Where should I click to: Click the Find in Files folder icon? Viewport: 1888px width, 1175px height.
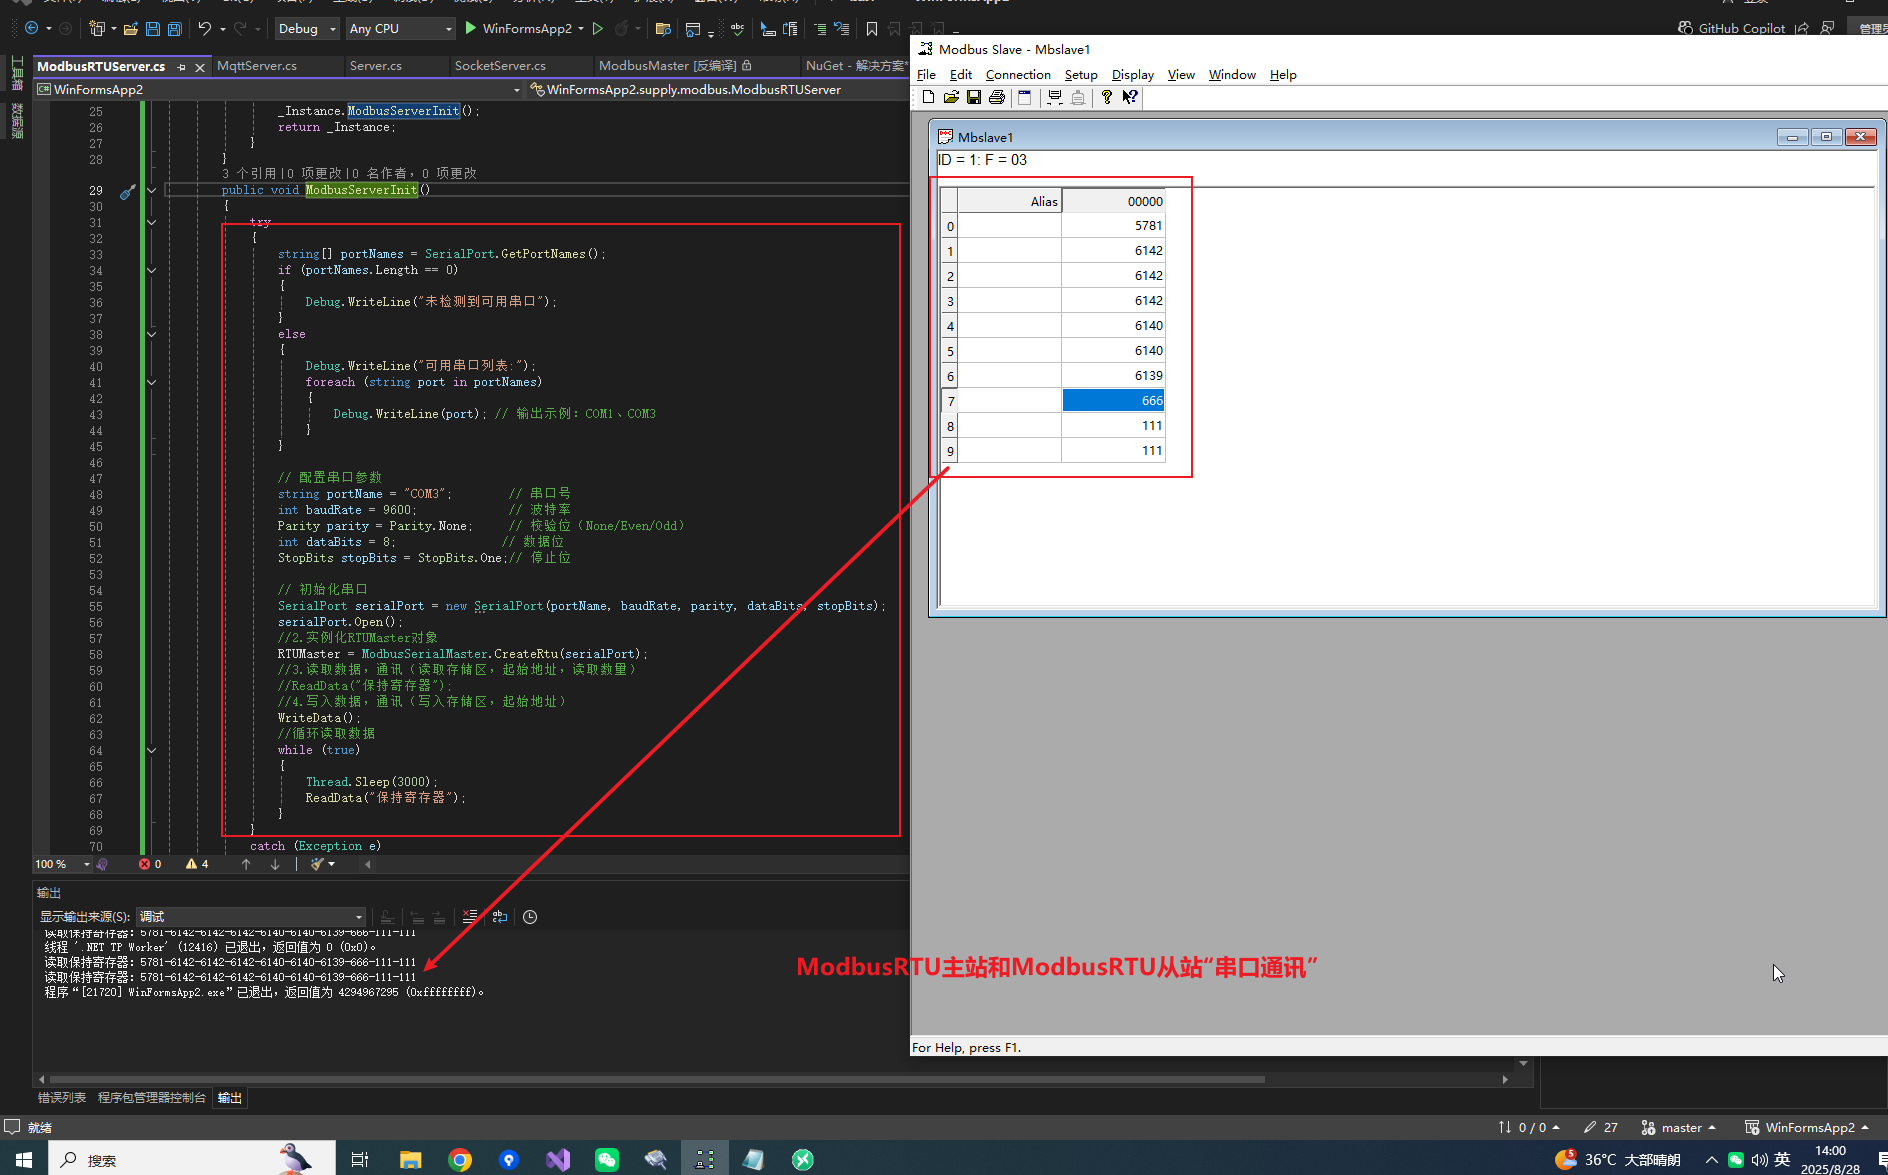(662, 29)
